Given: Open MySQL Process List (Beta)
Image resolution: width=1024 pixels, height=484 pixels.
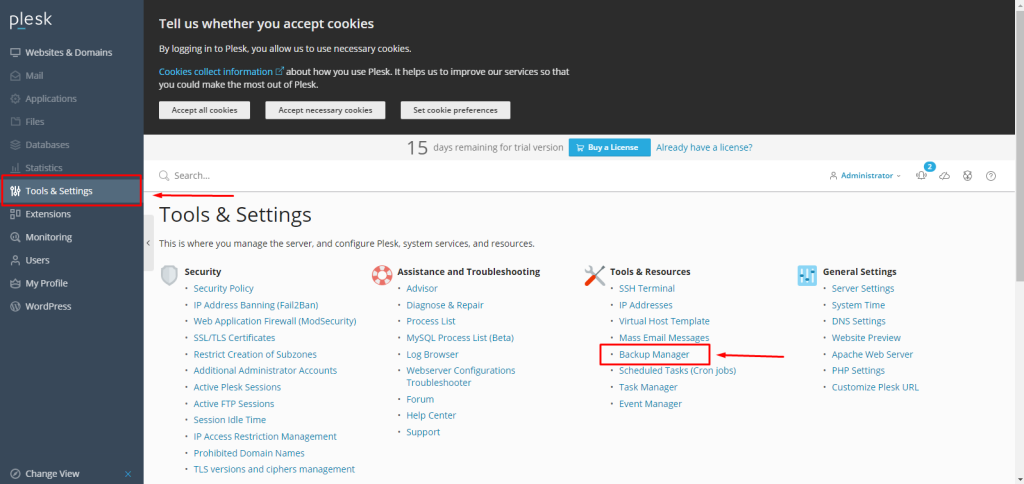Looking at the screenshot, I should point(460,338).
